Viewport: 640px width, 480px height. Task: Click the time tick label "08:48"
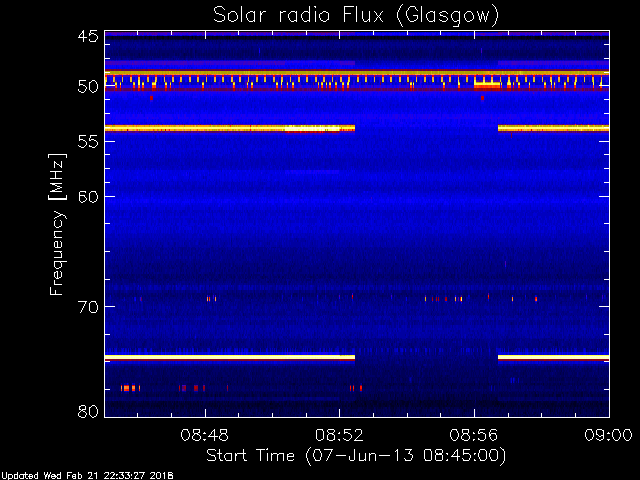(205, 435)
